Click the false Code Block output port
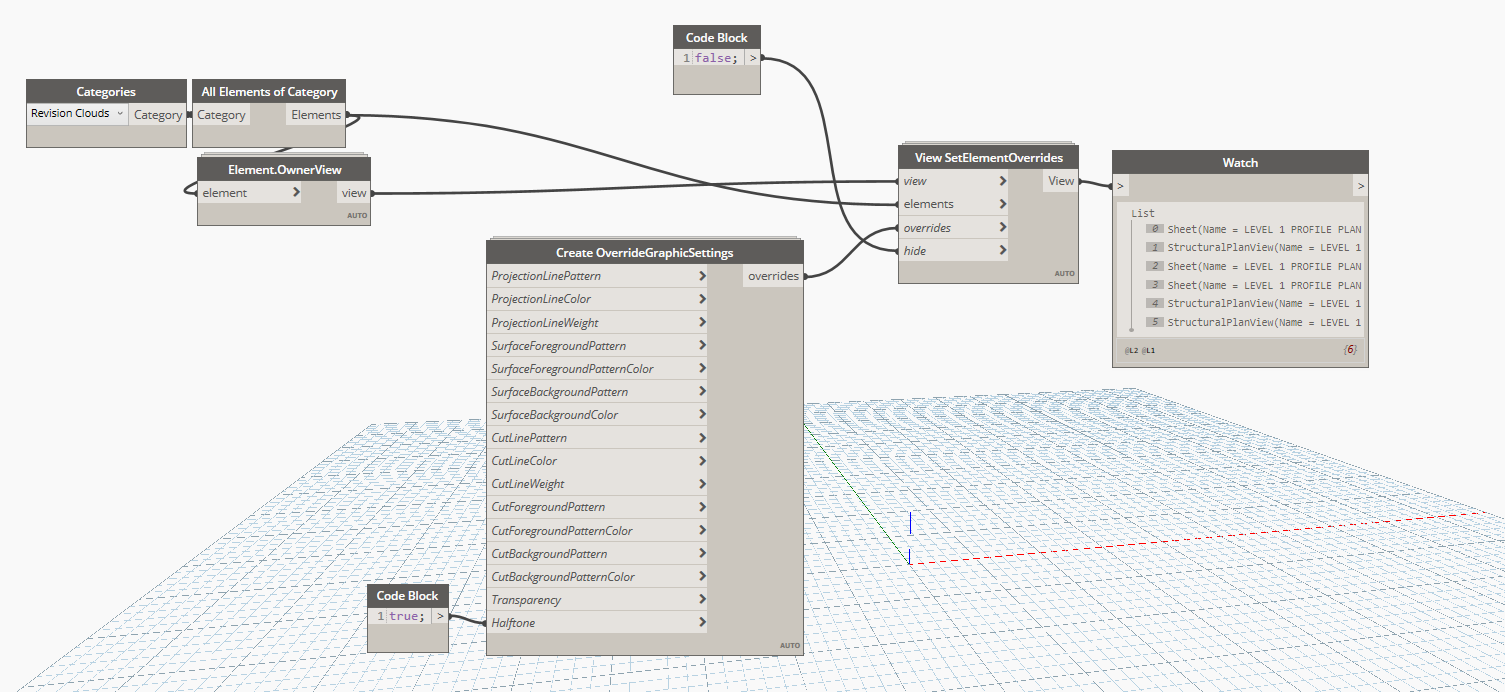 click(753, 58)
